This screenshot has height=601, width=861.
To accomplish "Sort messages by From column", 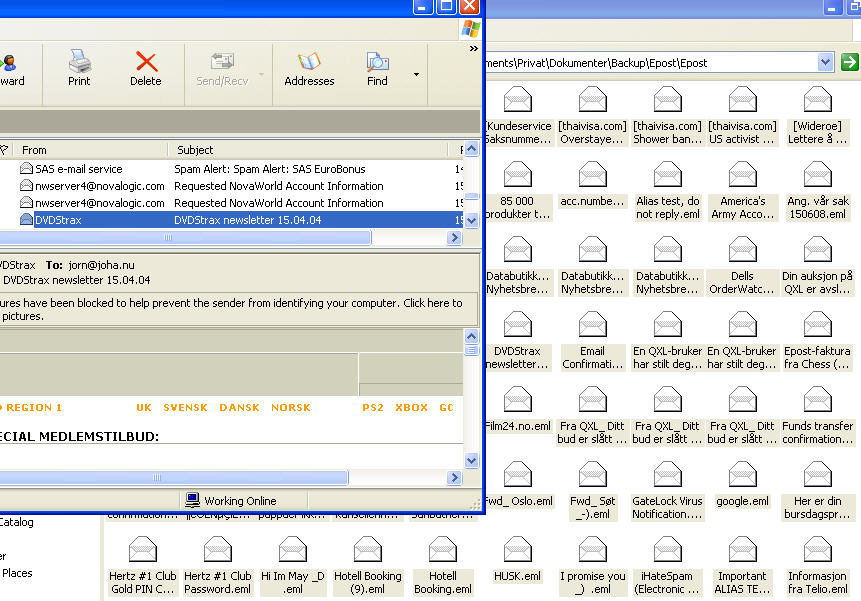I will (92, 150).
